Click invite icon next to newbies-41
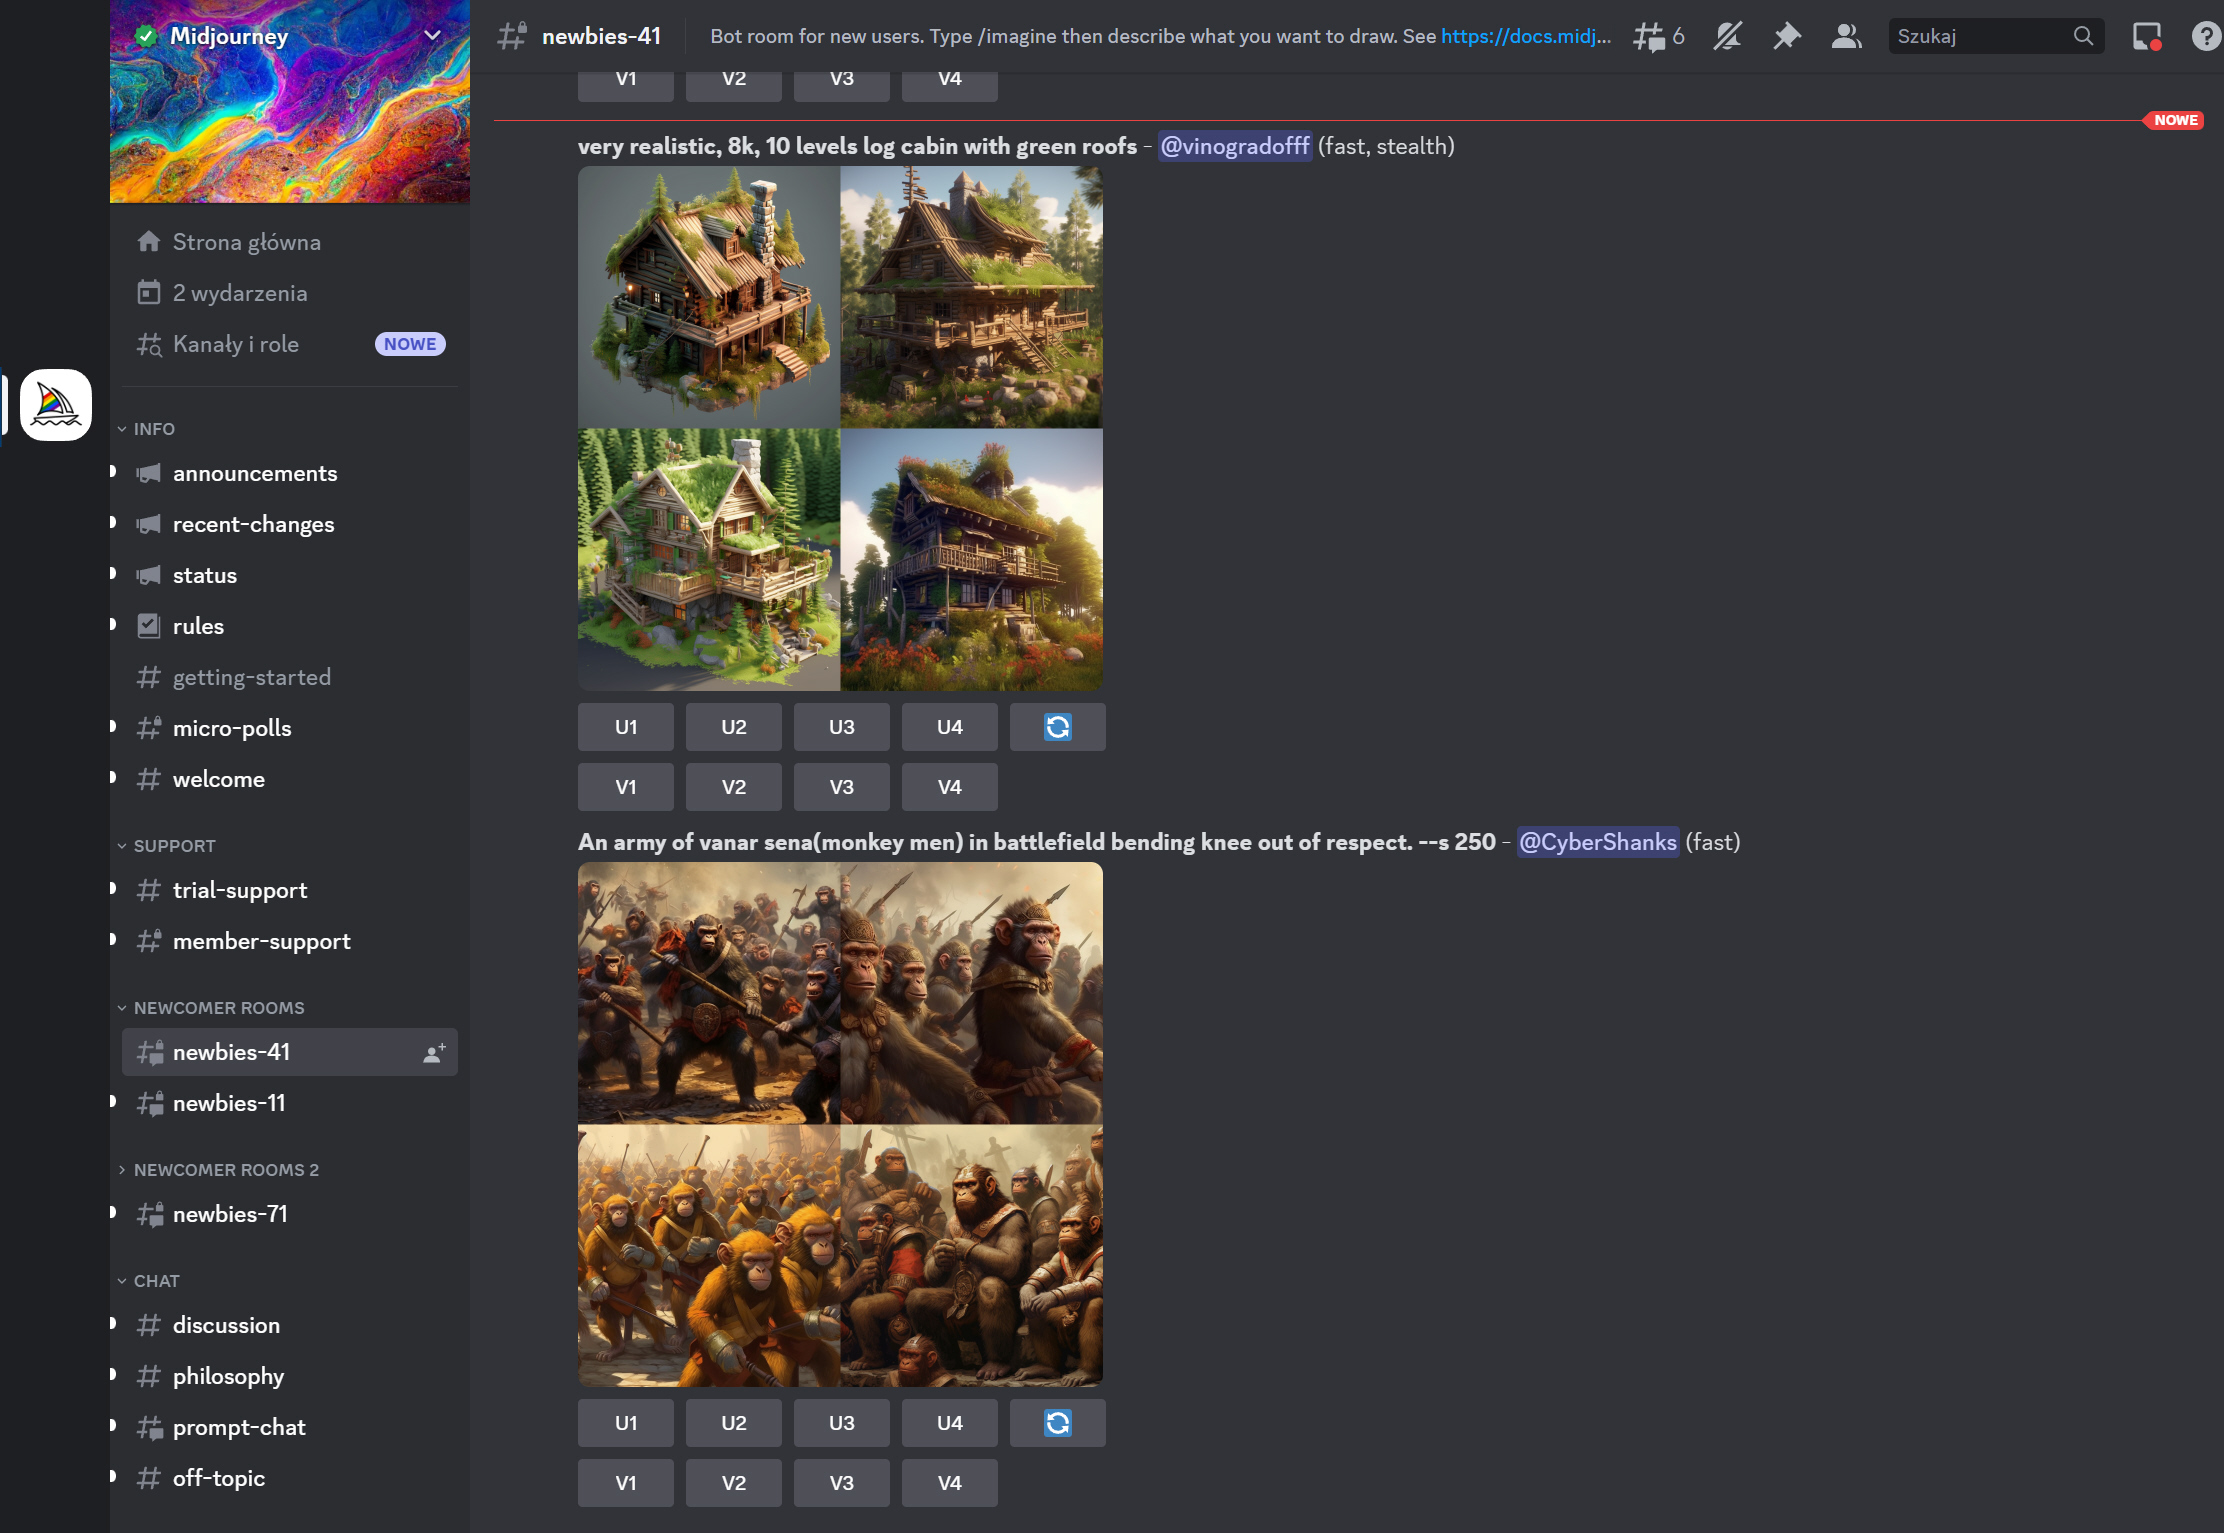Viewport: 2224px width, 1533px height. coord(434,1053)
